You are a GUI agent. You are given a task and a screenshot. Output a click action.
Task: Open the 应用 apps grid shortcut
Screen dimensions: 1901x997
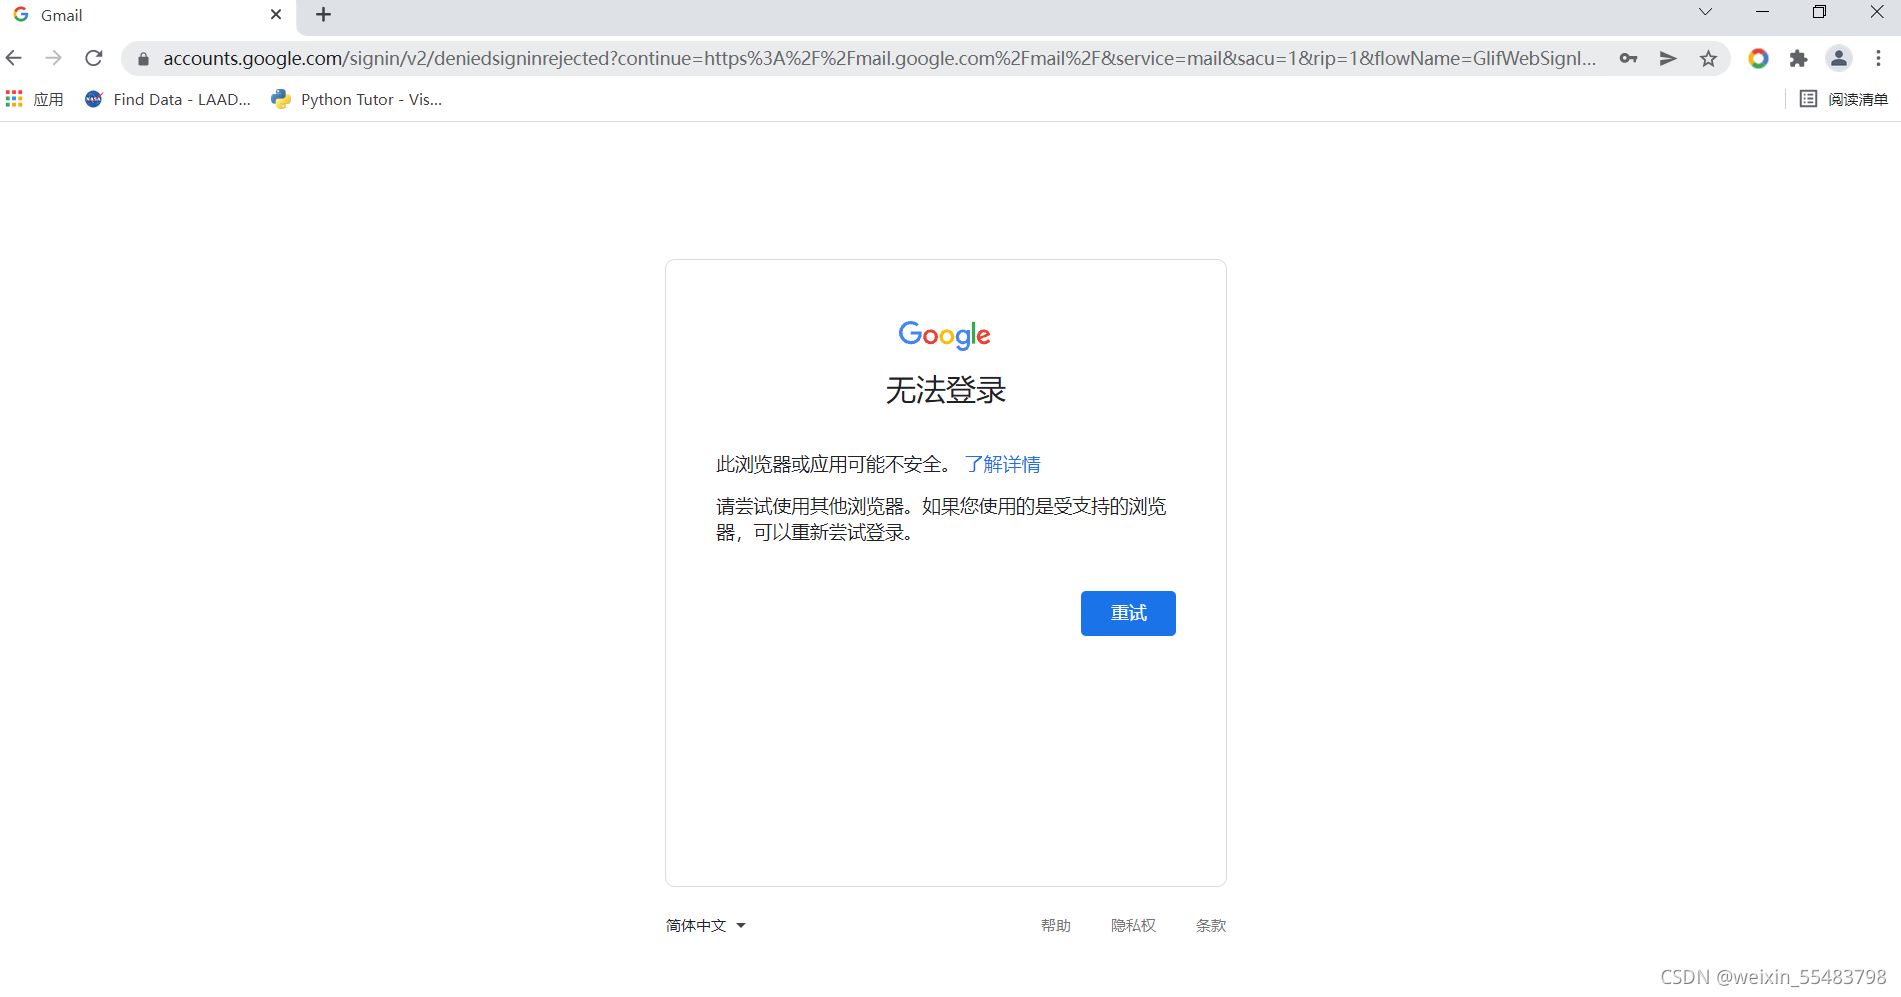click(35, 99)
